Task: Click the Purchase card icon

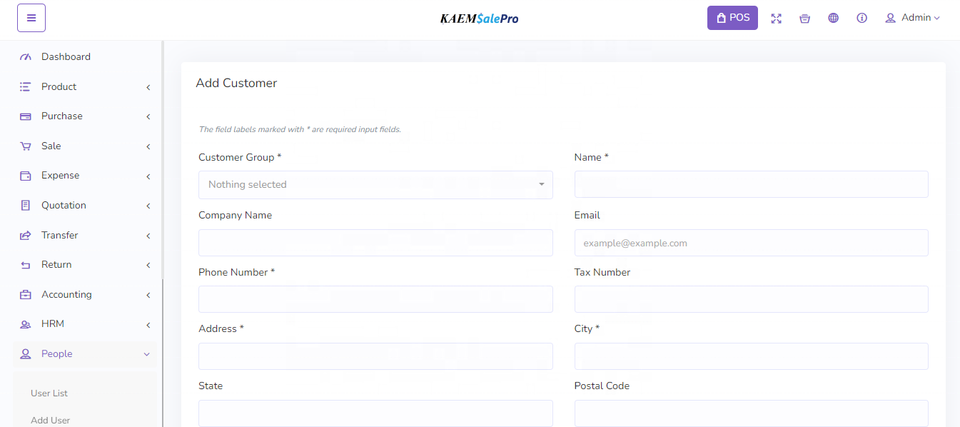Action: click(25, 116)
